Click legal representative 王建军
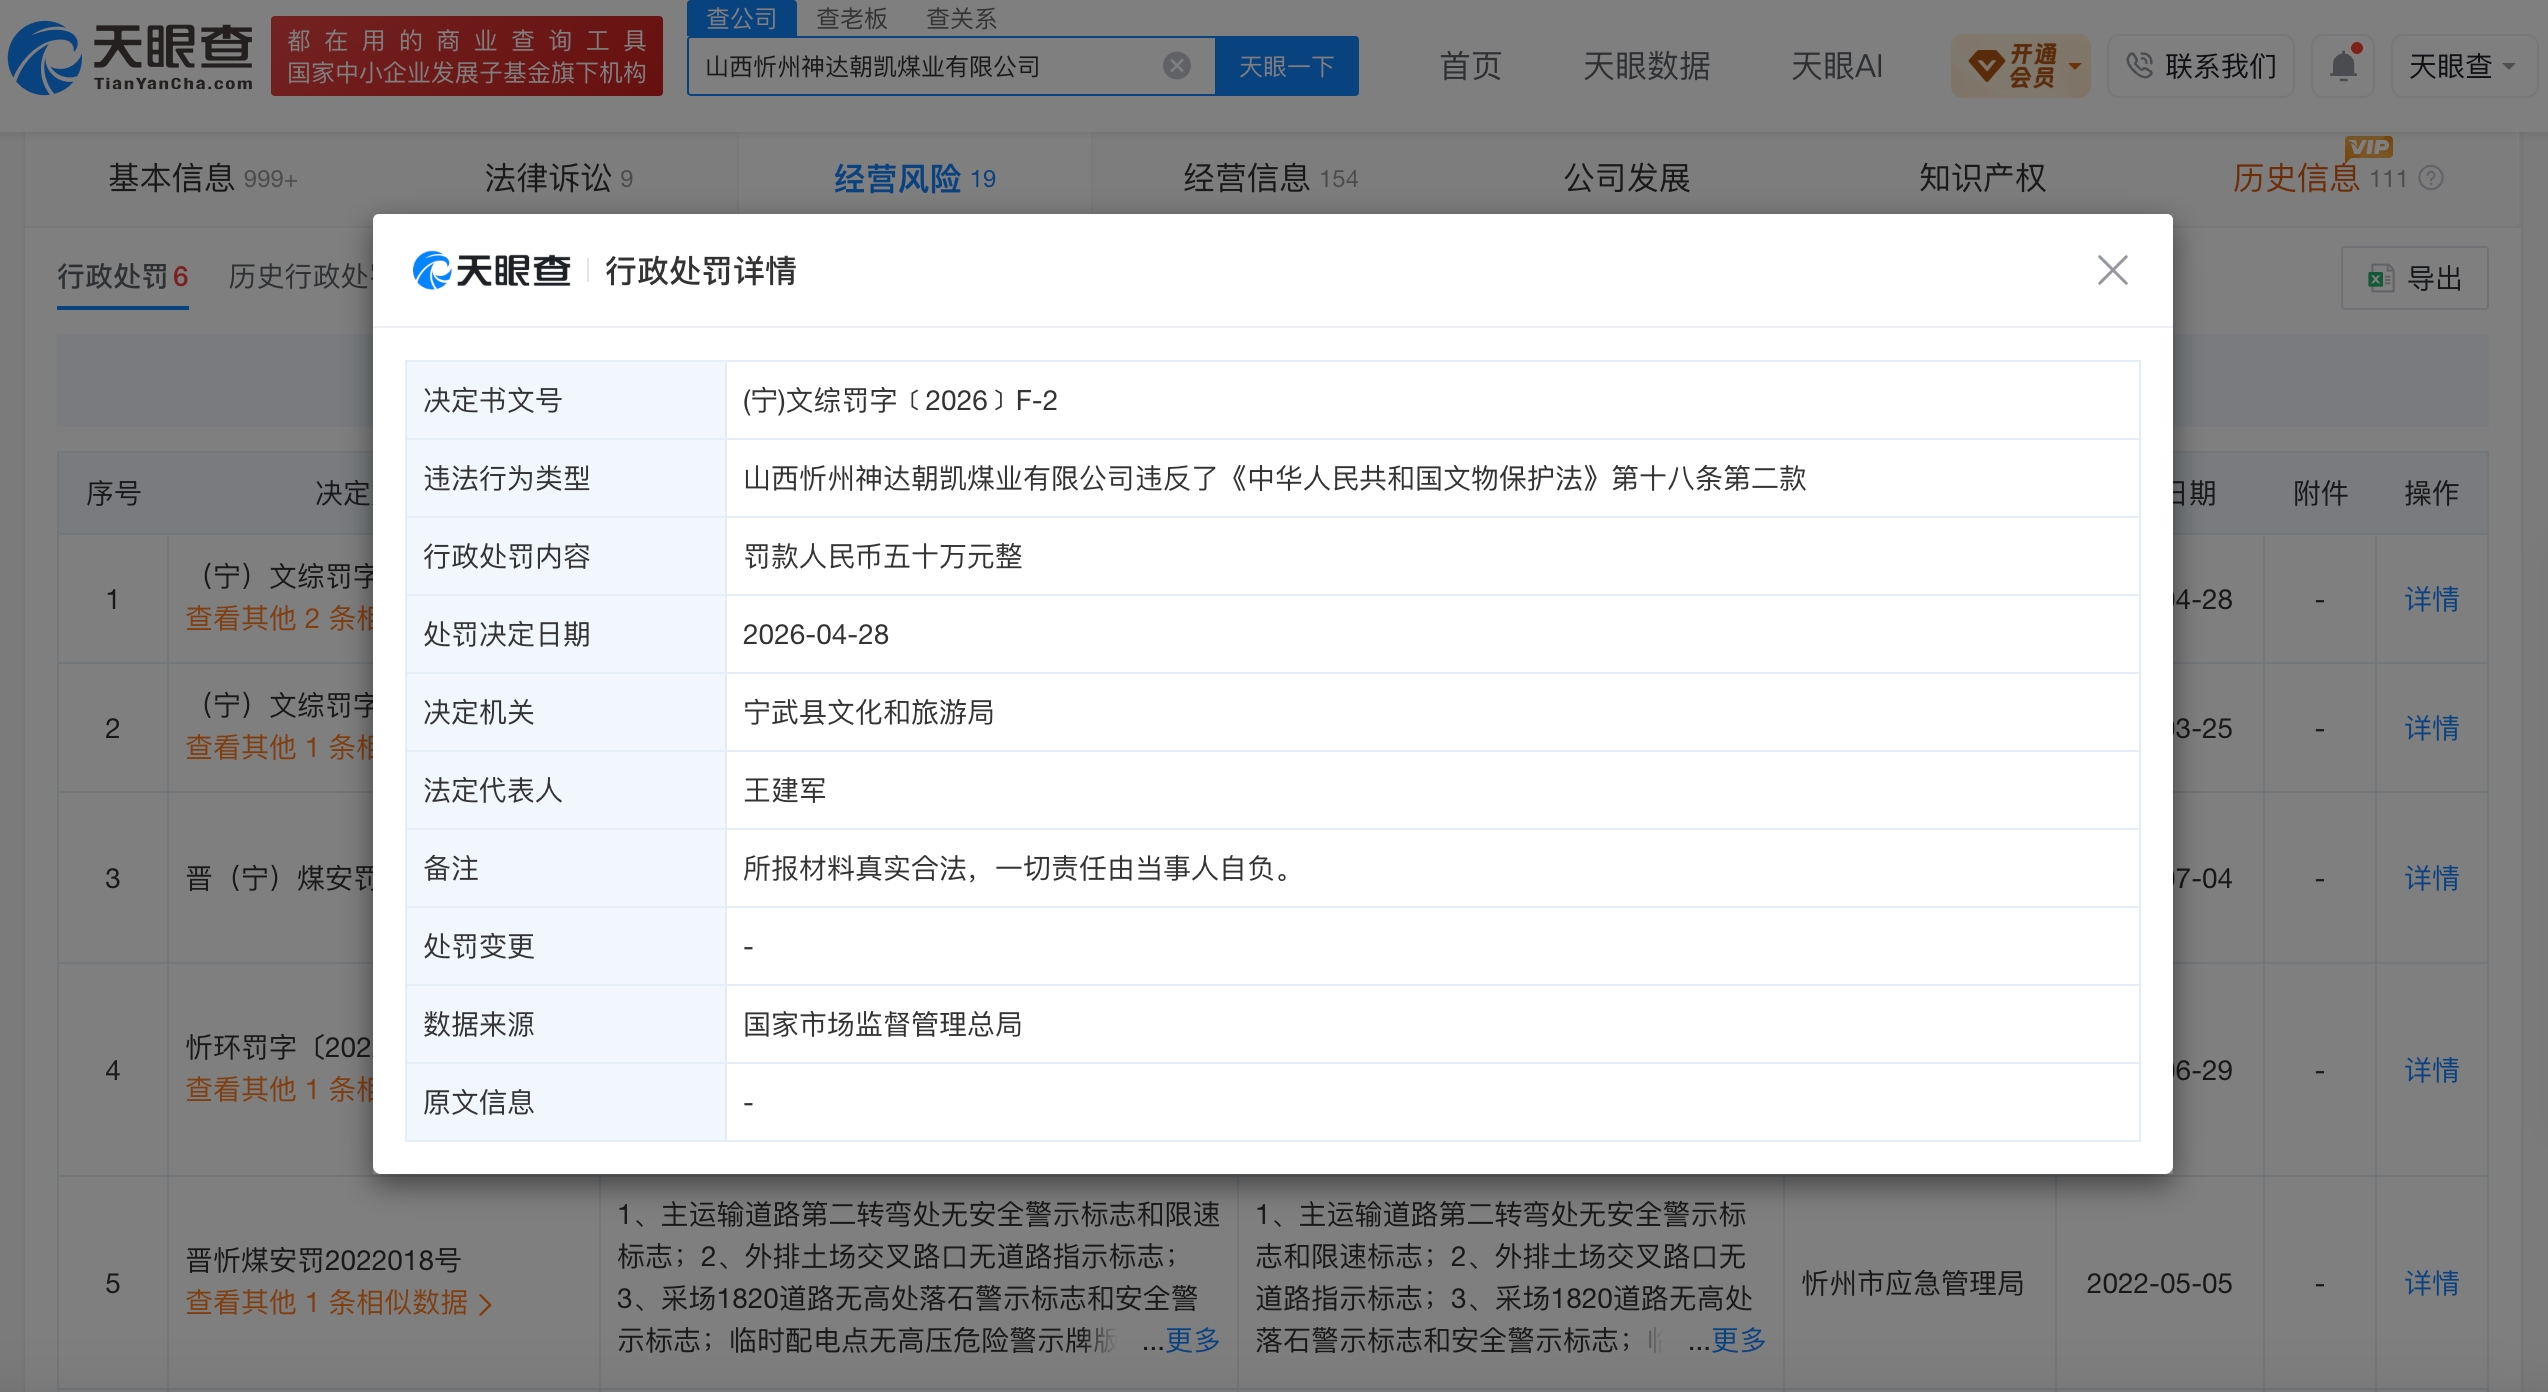Viewport: 2548px width, 1392px height. tap(784, 790)
